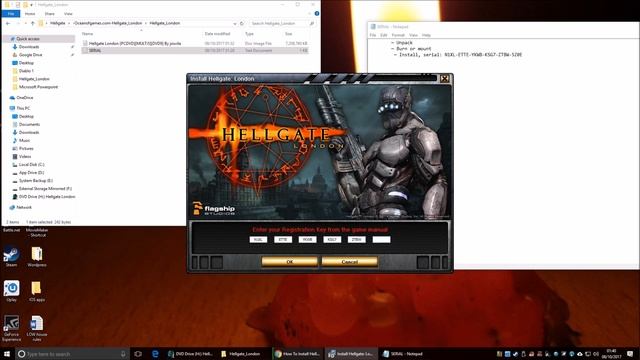This screenshot has height=360, width=640.
Task: Click the Uplay desktop icon
Action: point(11,291)
